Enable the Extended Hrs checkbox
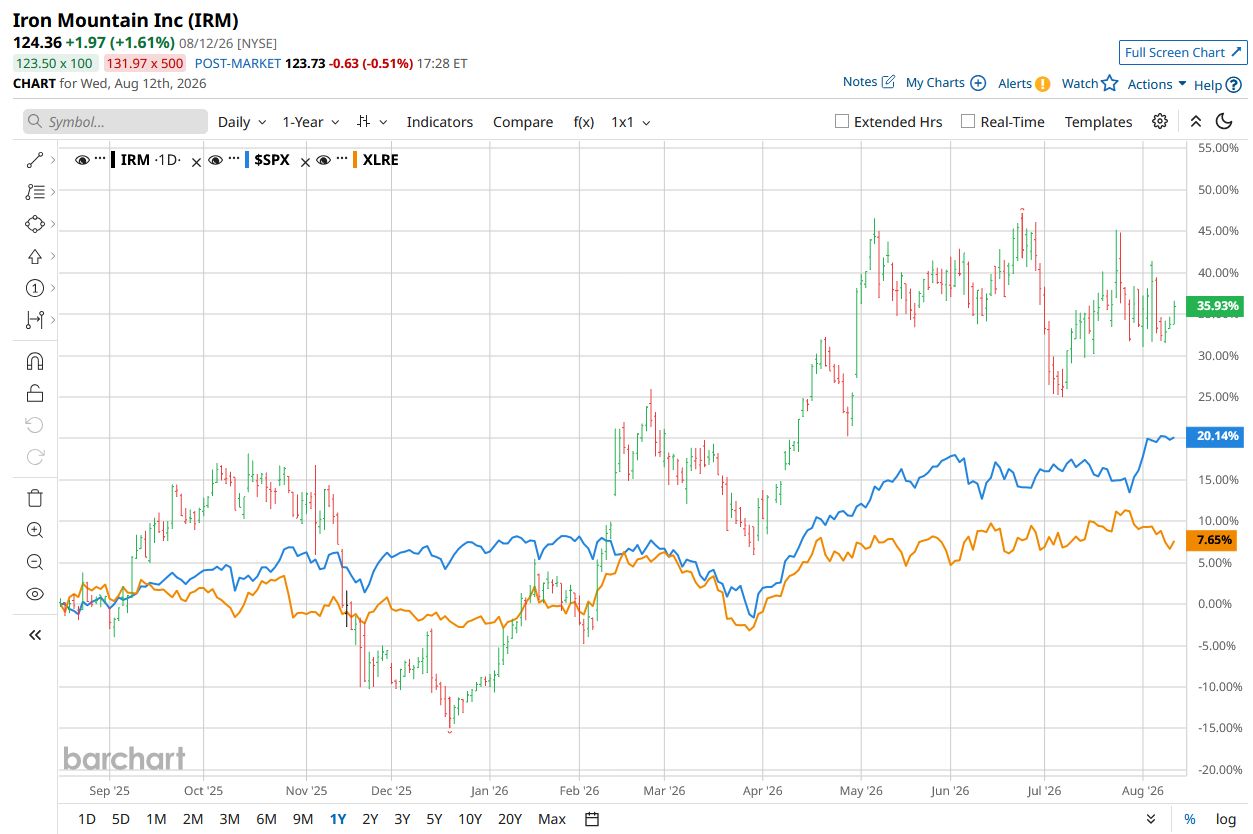The height and width of the screenshot is (834, 1253). (x=842, y=121)
